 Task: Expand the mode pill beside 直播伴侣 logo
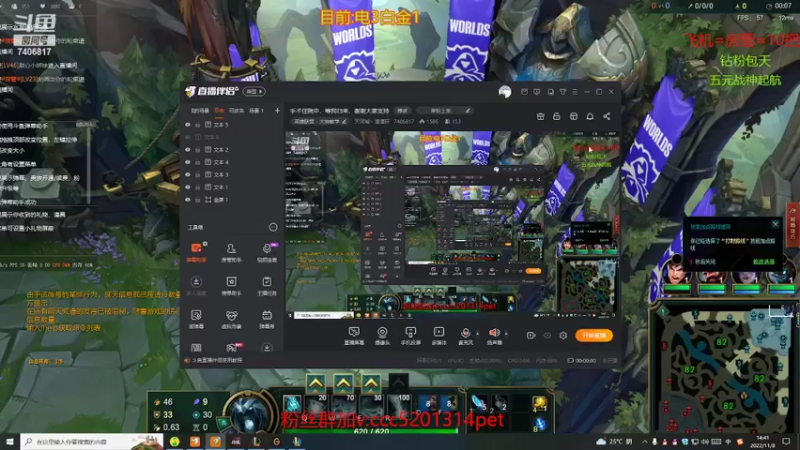(x=254, y=91)
